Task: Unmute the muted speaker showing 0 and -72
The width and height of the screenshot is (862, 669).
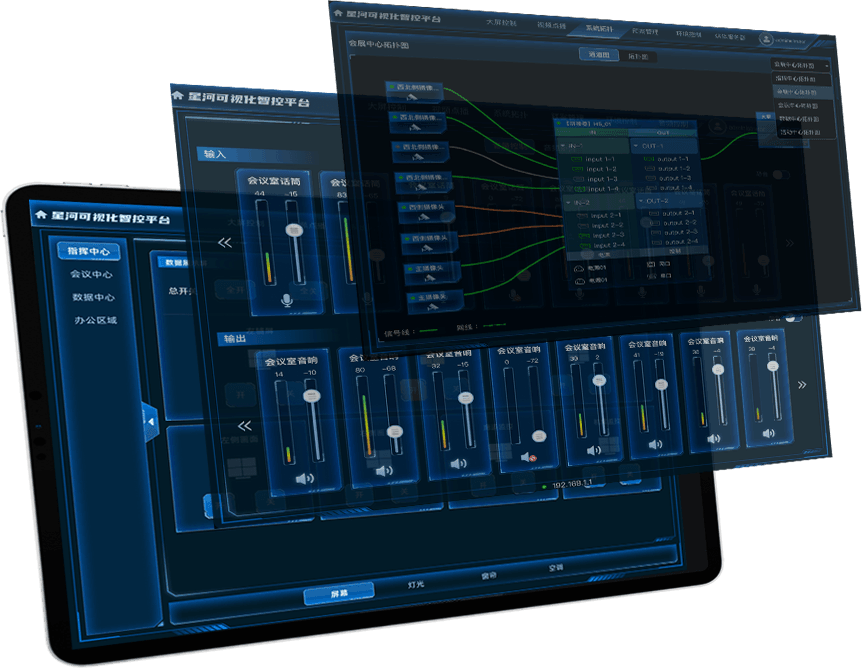Action: [528, 457]
